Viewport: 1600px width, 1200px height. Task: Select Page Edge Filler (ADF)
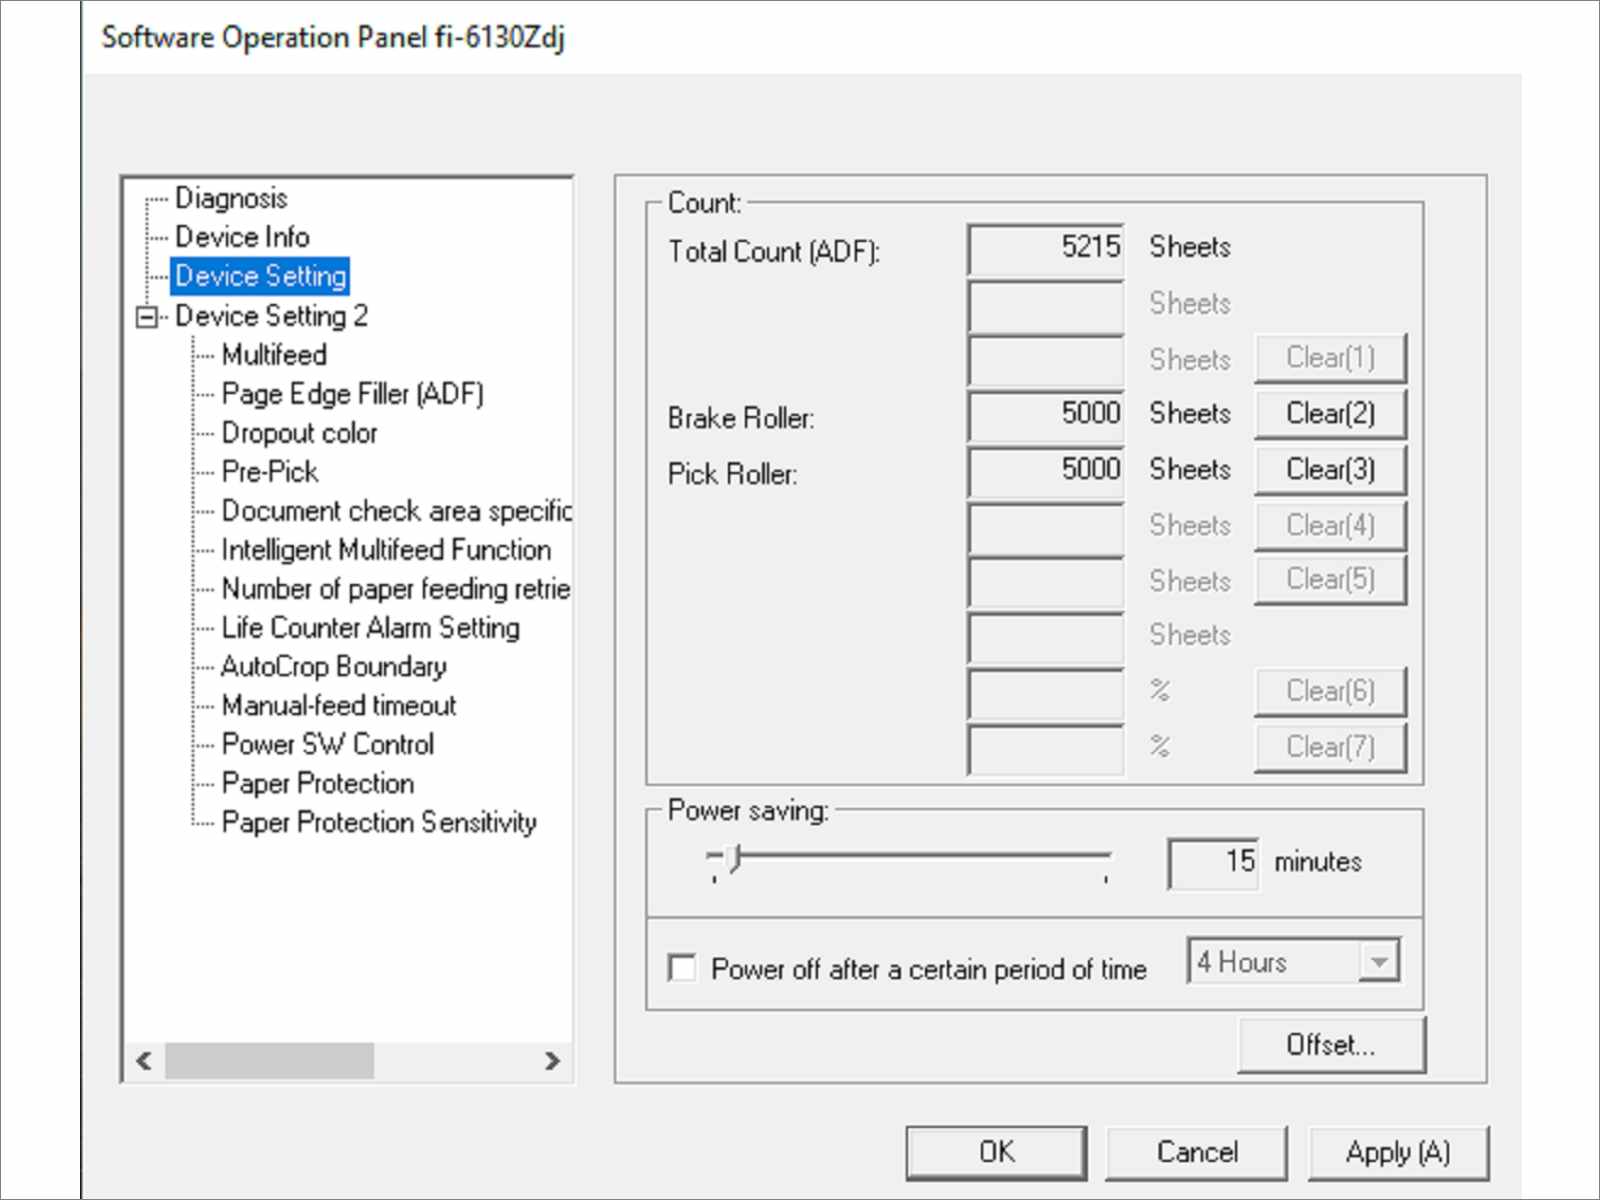352,394
